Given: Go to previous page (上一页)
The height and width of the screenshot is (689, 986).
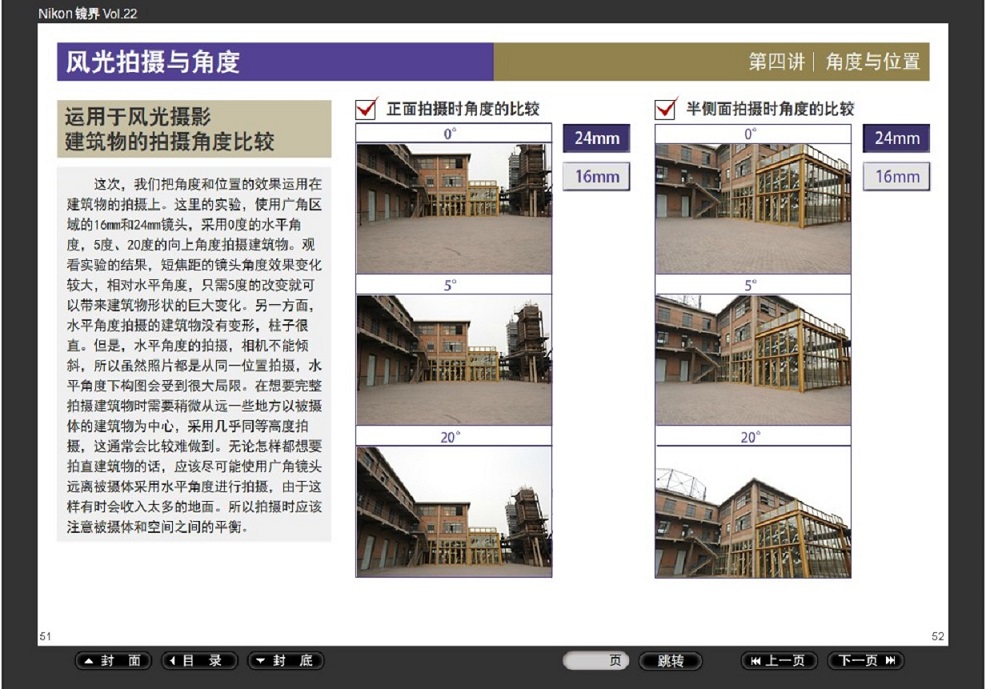Looking at the screenshot, I should pyautogui.click(x=779, y=661).
